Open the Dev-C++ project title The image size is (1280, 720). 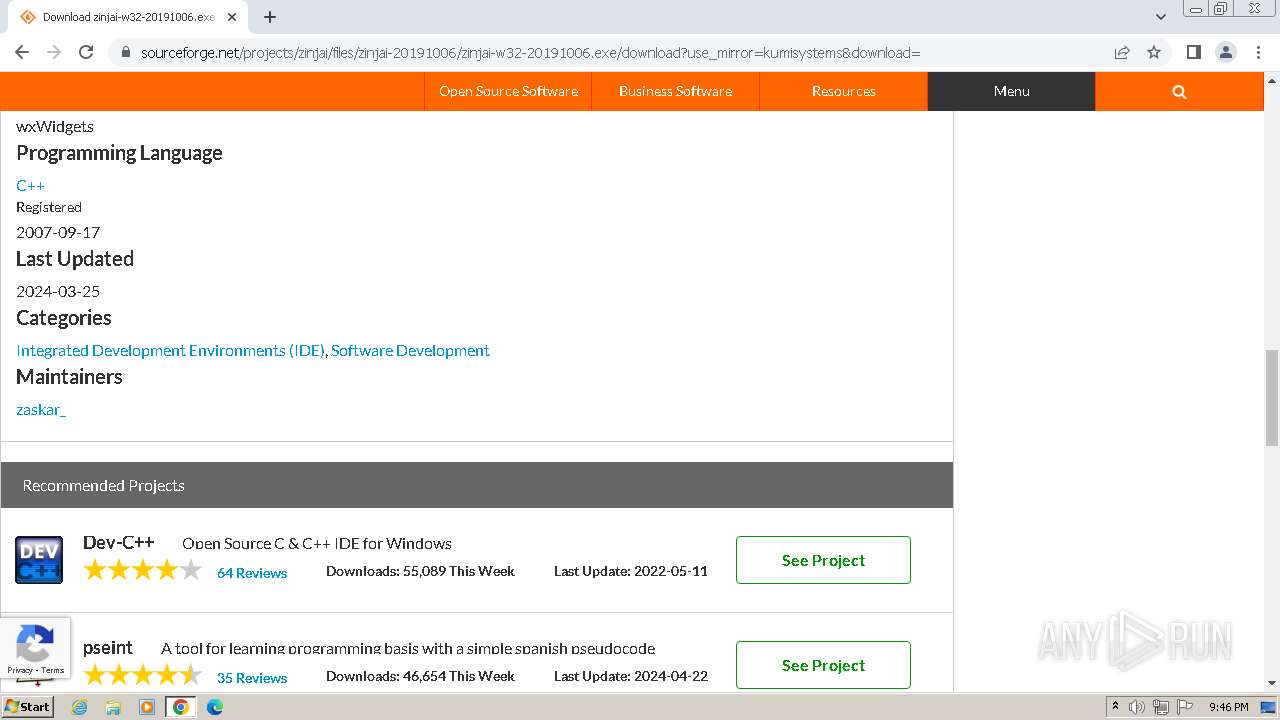pyautogui.click(x=118, y=542)
